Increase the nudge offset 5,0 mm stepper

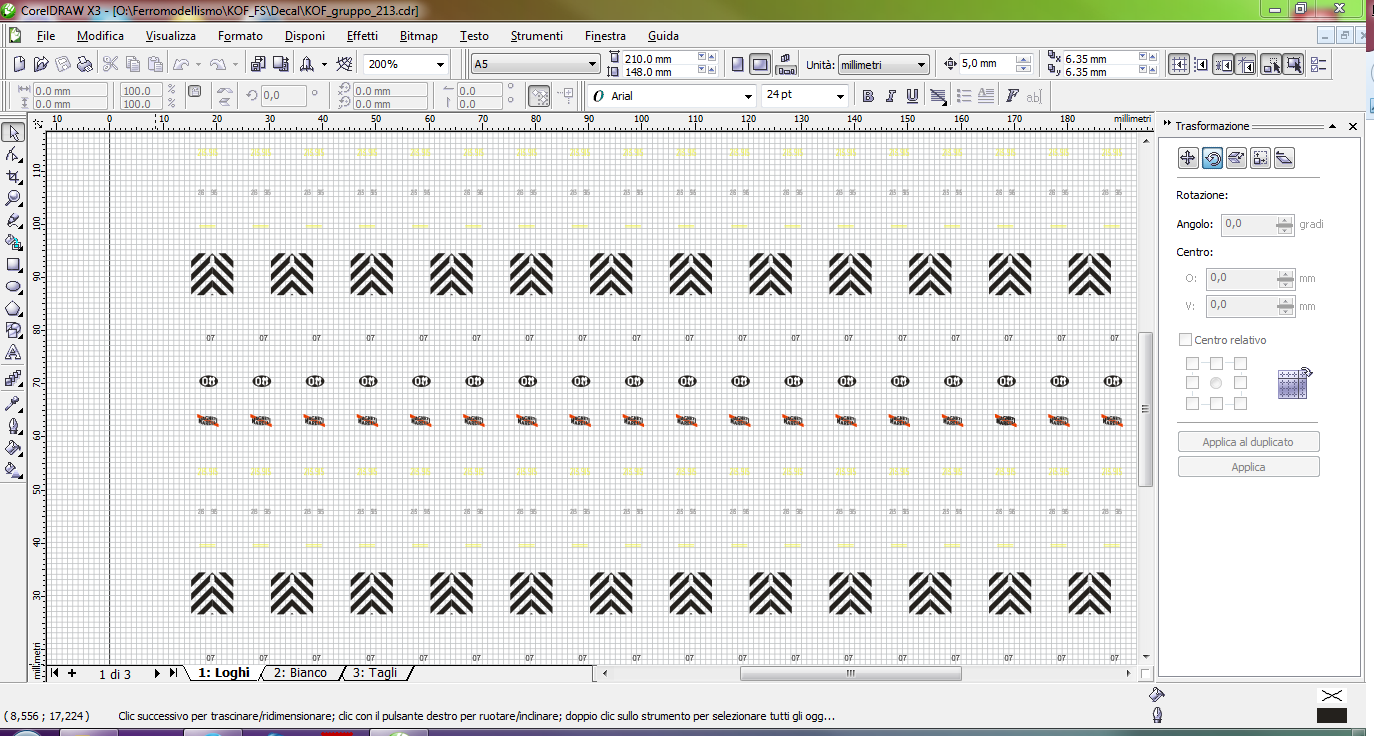point(1023,59)
